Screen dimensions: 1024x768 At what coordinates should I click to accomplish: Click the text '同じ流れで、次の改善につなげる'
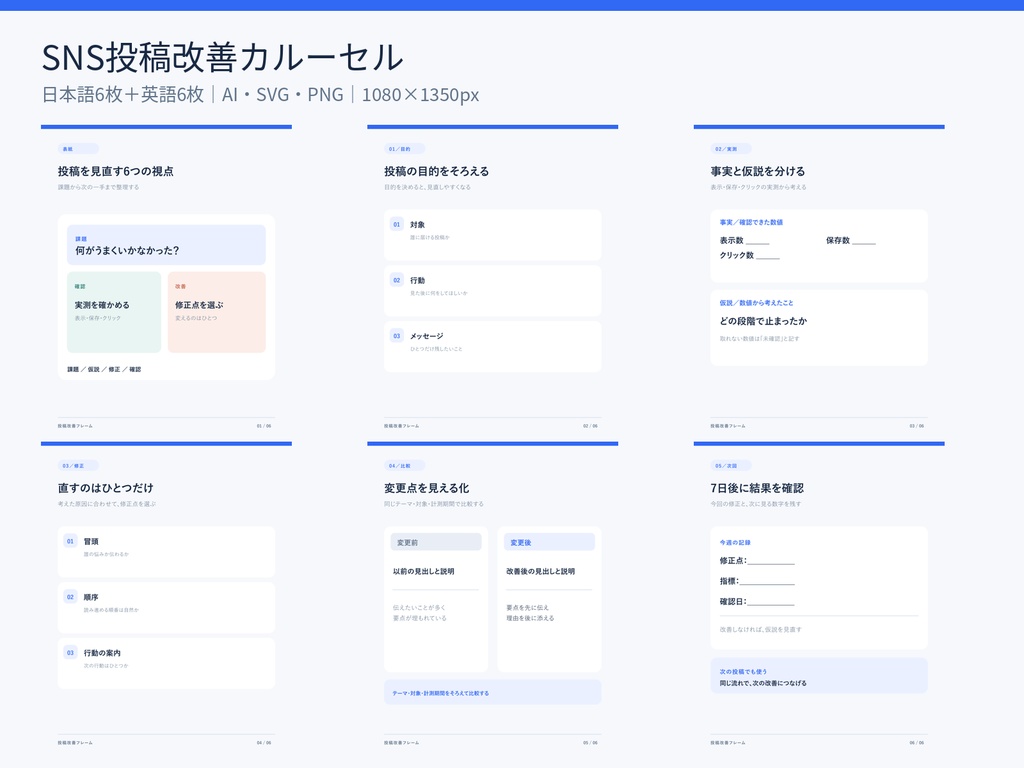tap(763, 683)
